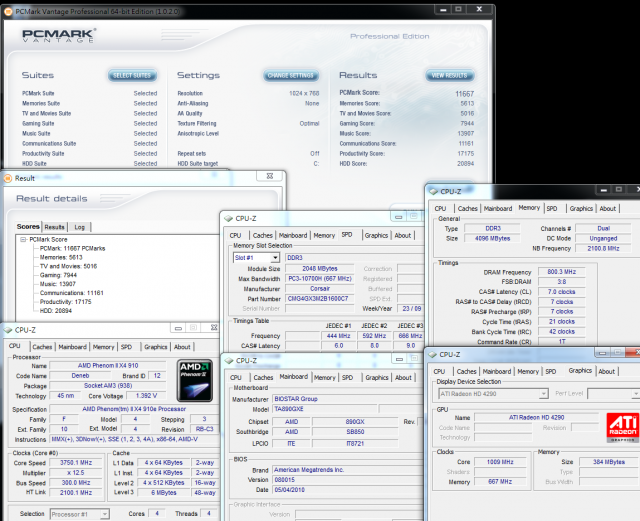Click the Southbridge SB850 field
Image resolution: width=640 pixels, height=521 pixels.
[355, 432]
